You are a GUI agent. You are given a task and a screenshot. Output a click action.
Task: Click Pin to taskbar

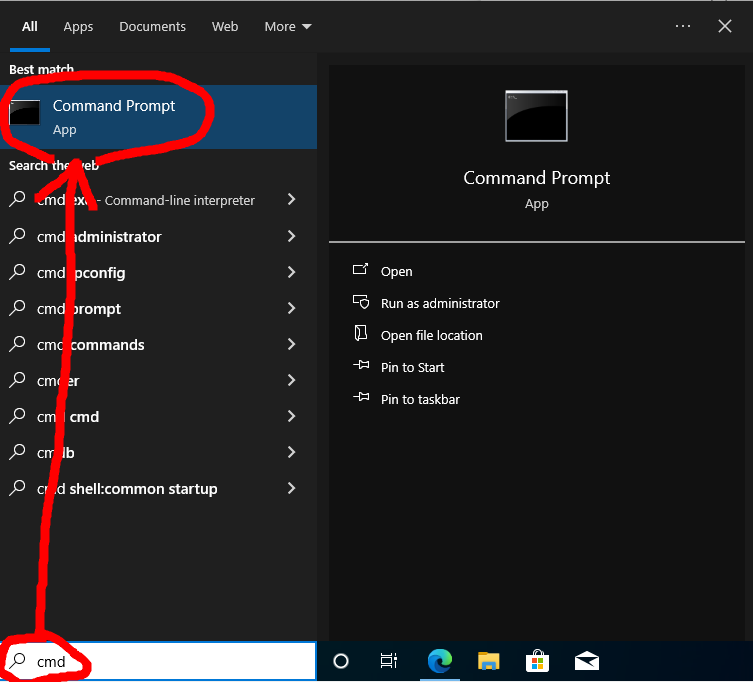(420, 399)
